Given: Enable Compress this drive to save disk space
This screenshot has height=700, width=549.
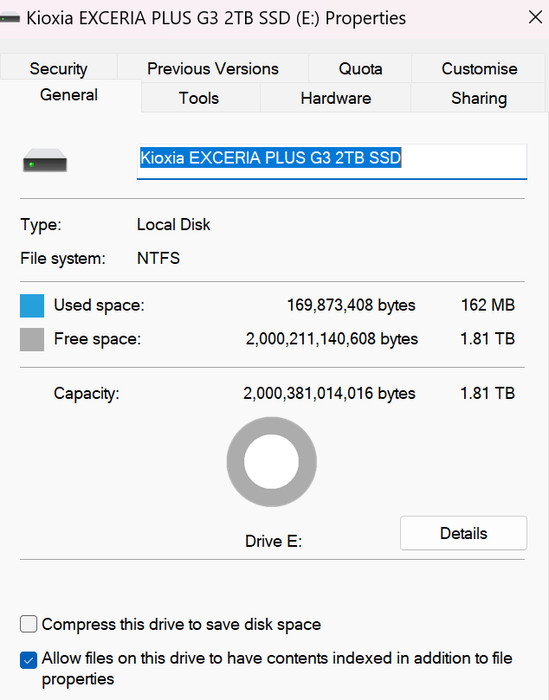Looking at the screenshot, I should point(28,624).
